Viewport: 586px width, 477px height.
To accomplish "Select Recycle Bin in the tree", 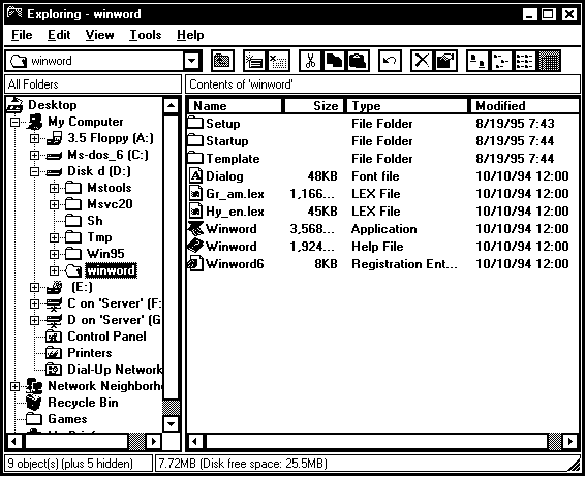I will click(x=83, y=403).
